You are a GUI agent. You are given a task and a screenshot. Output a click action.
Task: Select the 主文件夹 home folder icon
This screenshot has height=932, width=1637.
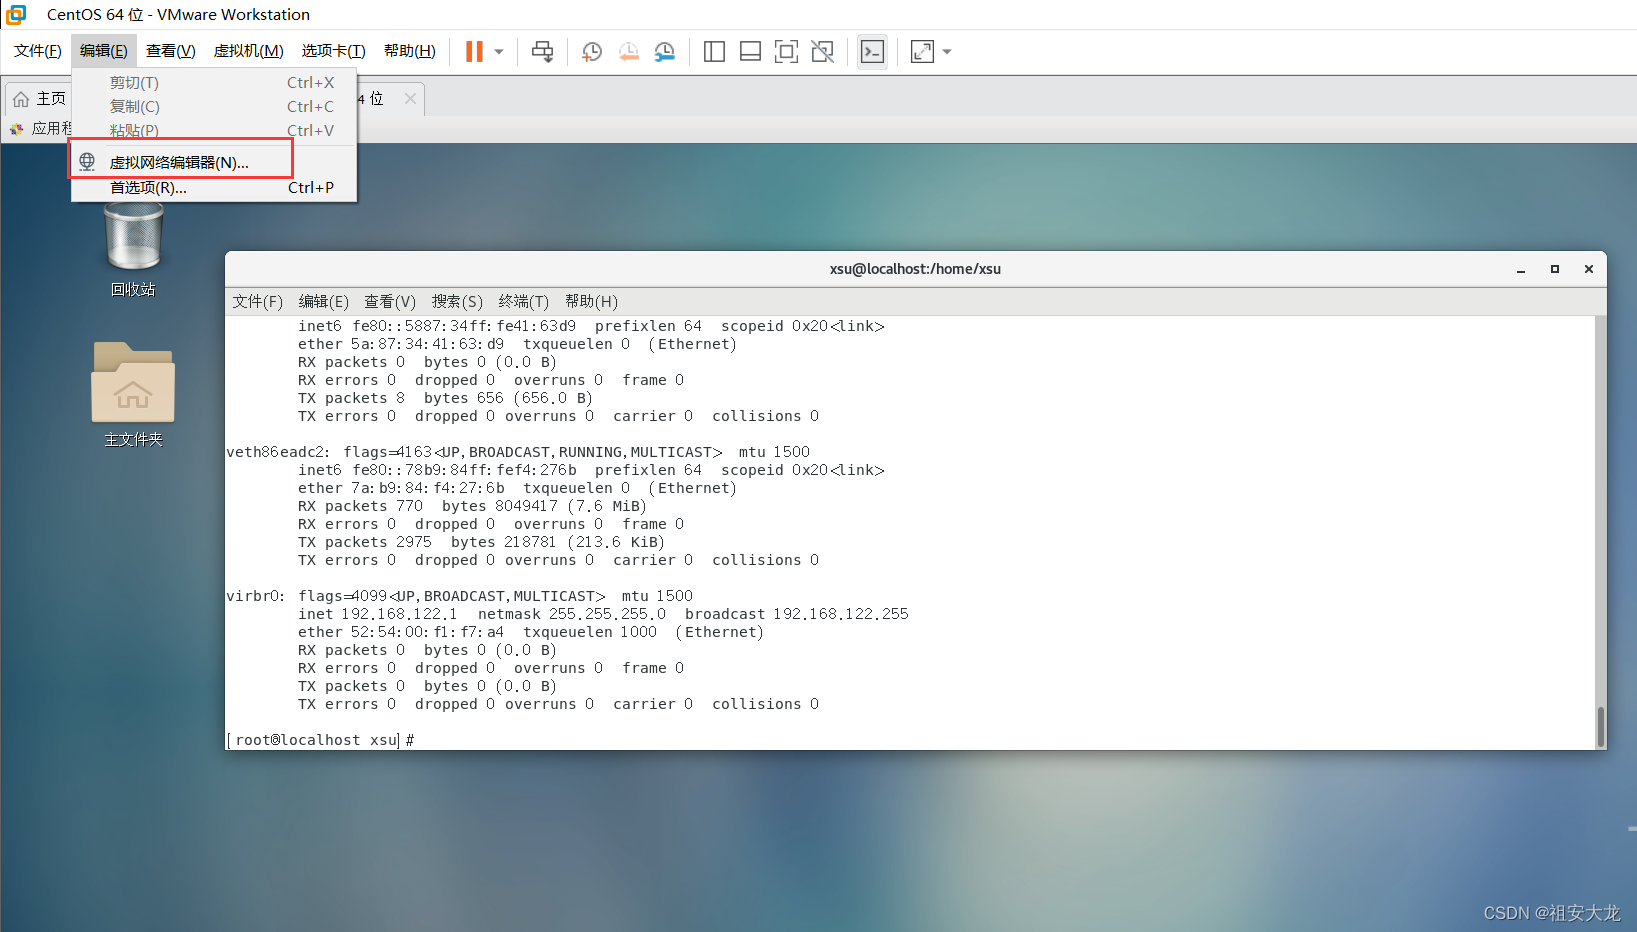pos(133,394)
